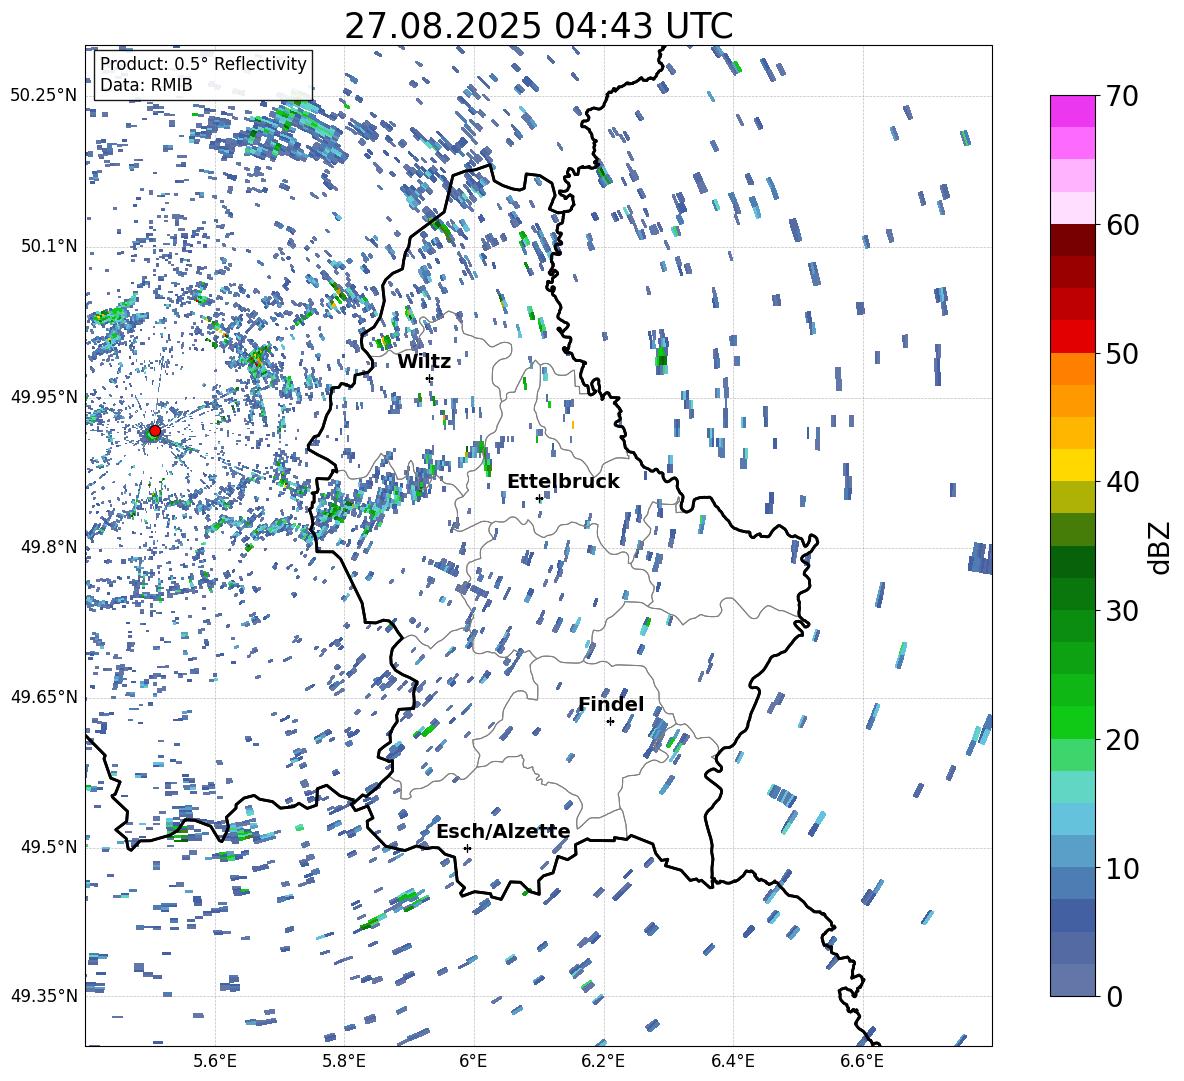Click the 6.6°E longitude label
1184x1081 pixels.
(862, 1061)
